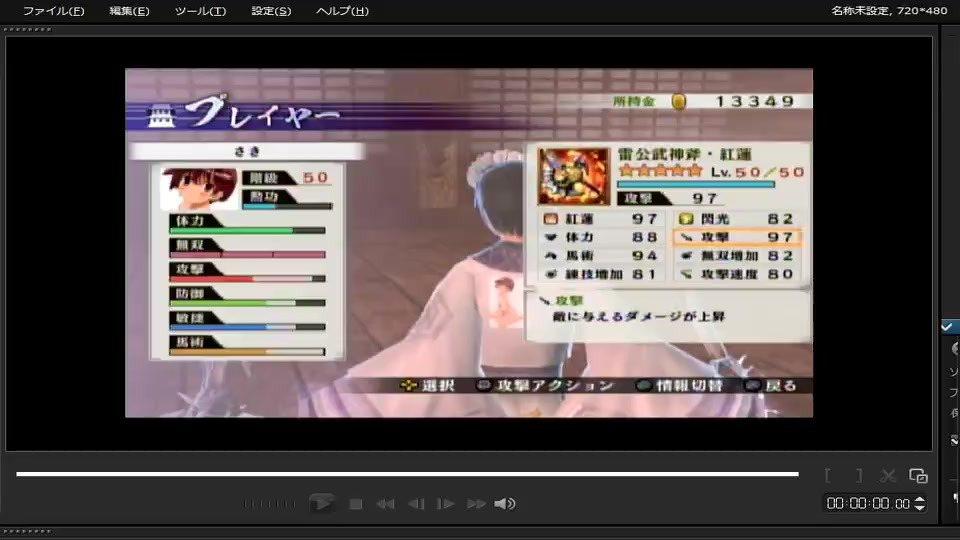Set mark-in with the left bracket icon
The height and width of the screenshot is (540, 960).
click(x=828, y=475)
